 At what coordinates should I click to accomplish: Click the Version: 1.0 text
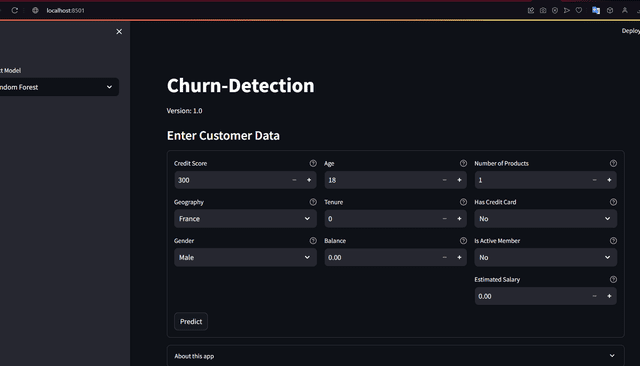184,111
